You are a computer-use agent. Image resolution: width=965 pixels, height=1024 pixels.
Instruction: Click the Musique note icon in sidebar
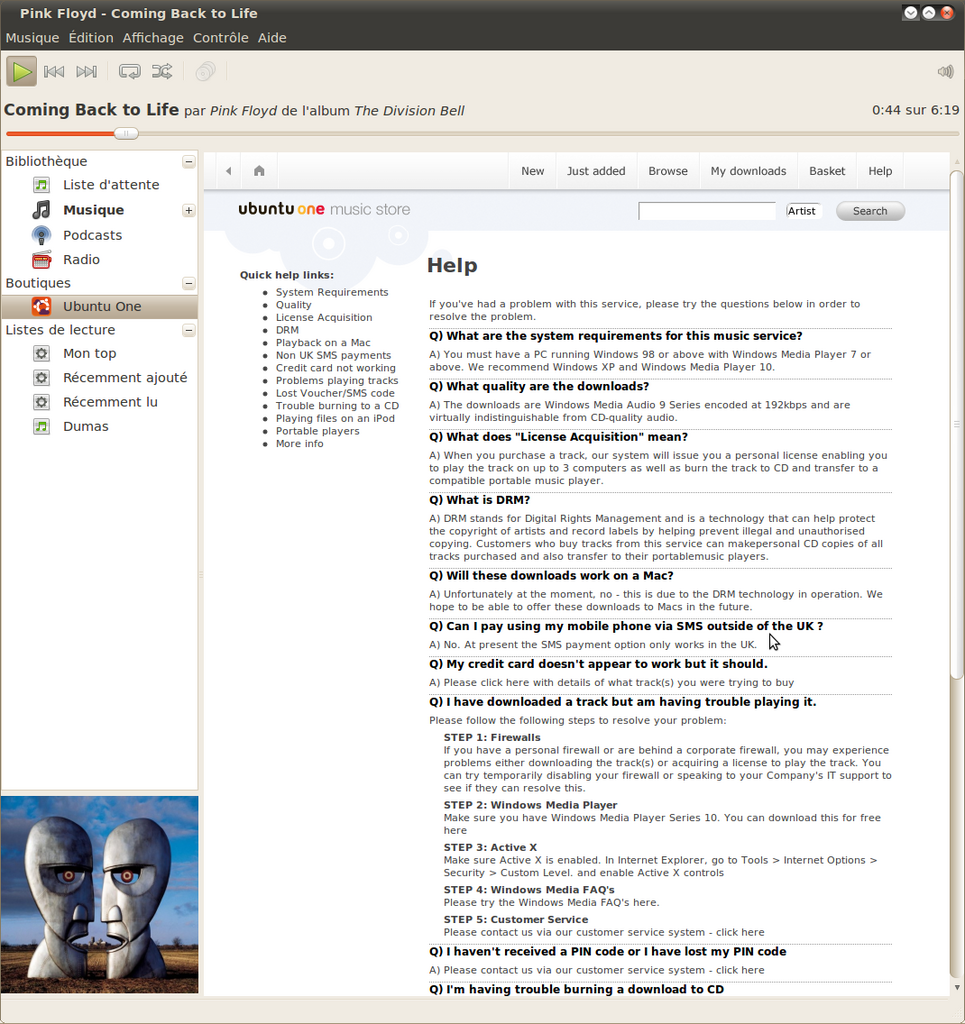point(41,210)
